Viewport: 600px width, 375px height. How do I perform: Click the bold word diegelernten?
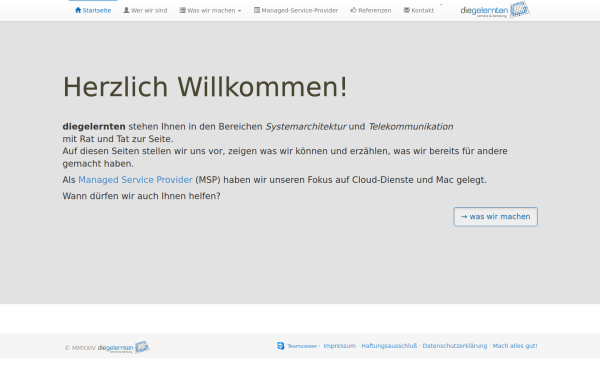point(94,126)
